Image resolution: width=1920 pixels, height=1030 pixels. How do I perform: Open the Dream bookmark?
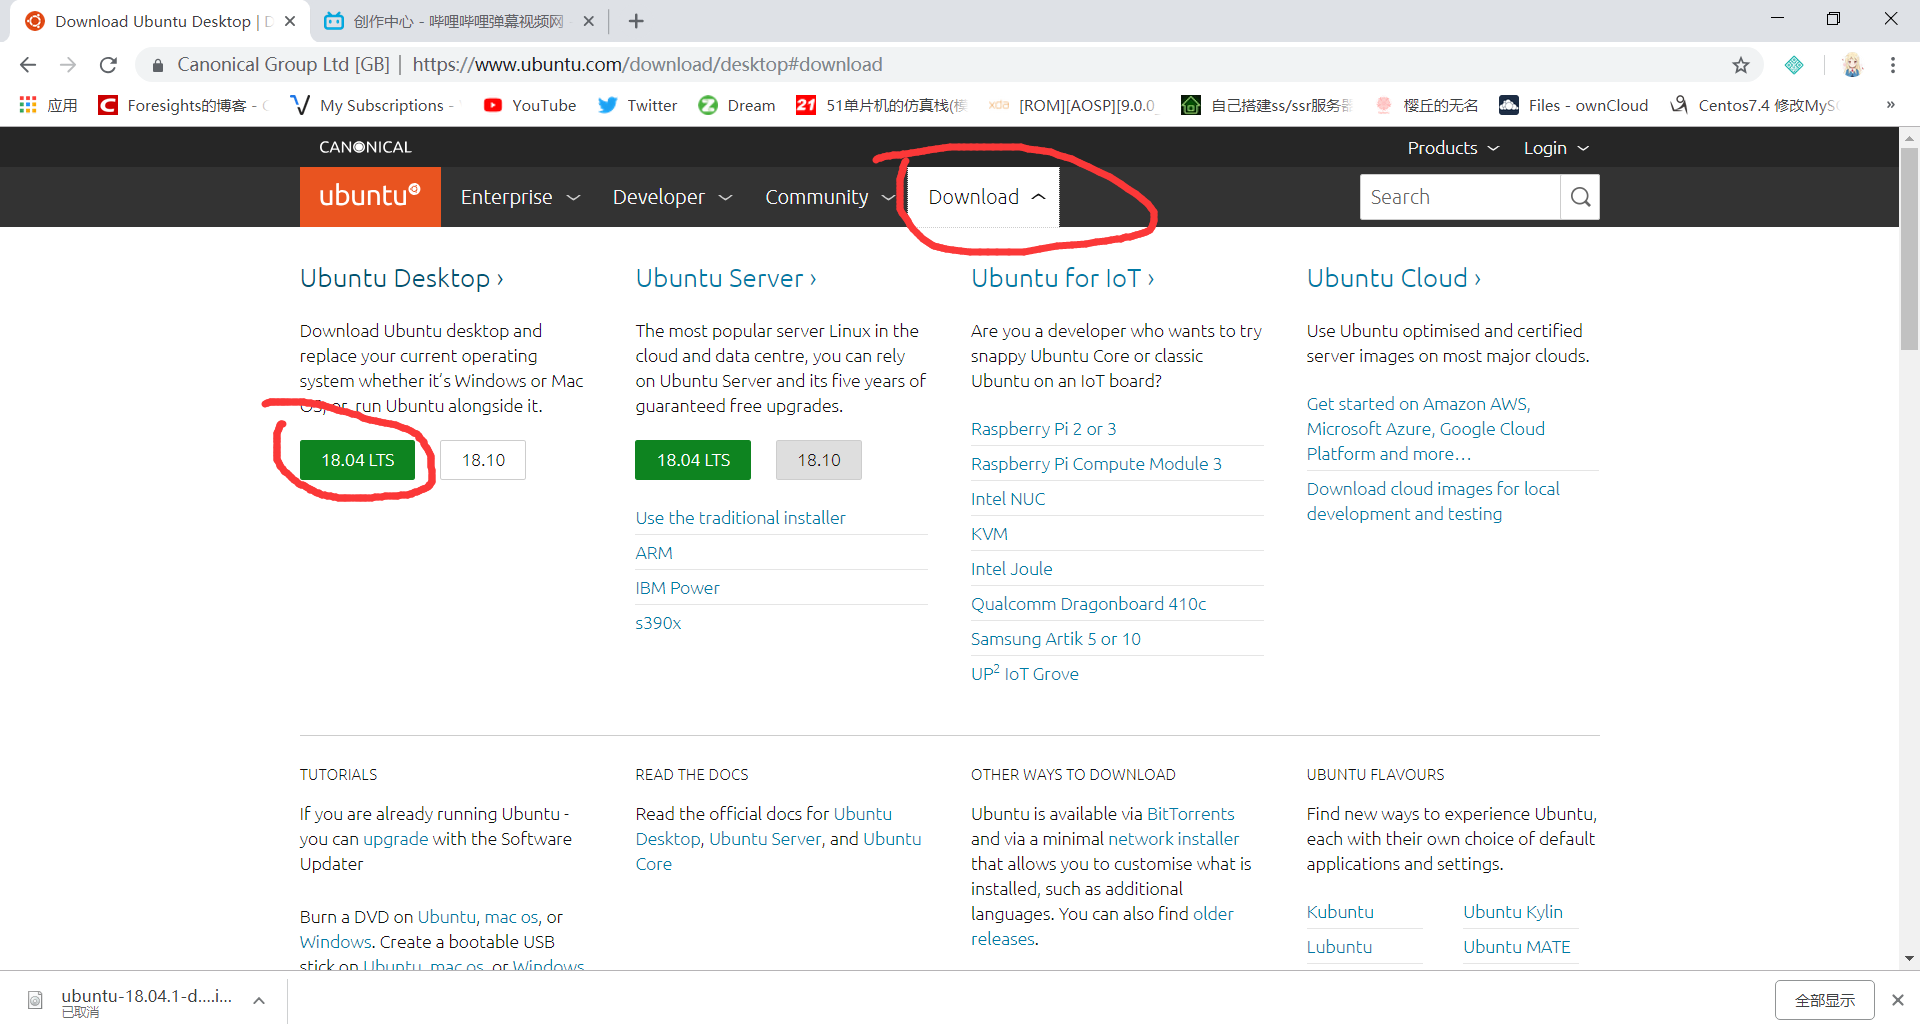(x=737, y=105)
